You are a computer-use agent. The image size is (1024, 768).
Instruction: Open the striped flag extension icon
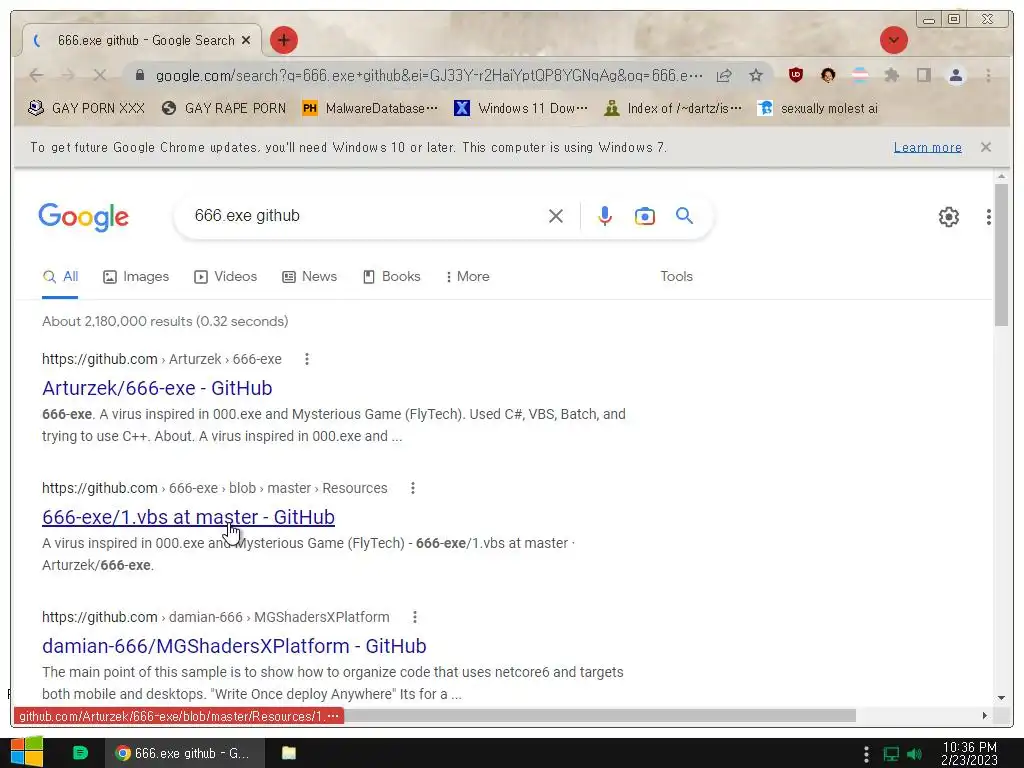coord(860,75)
